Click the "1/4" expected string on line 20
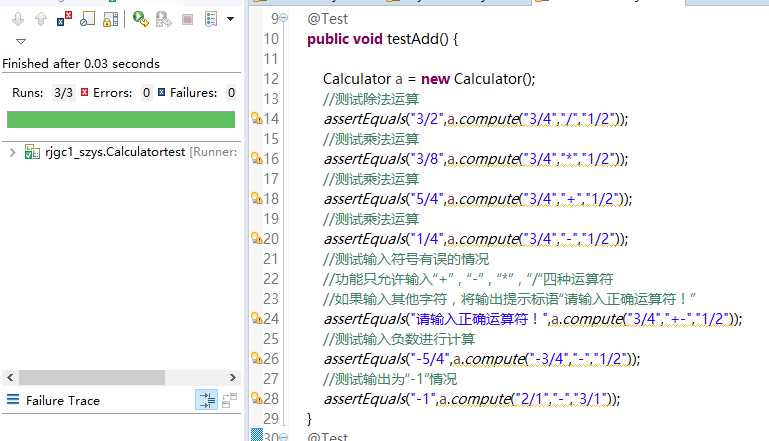Image resolution: width=769 pixels, height=441 pixels. [426, 239]
